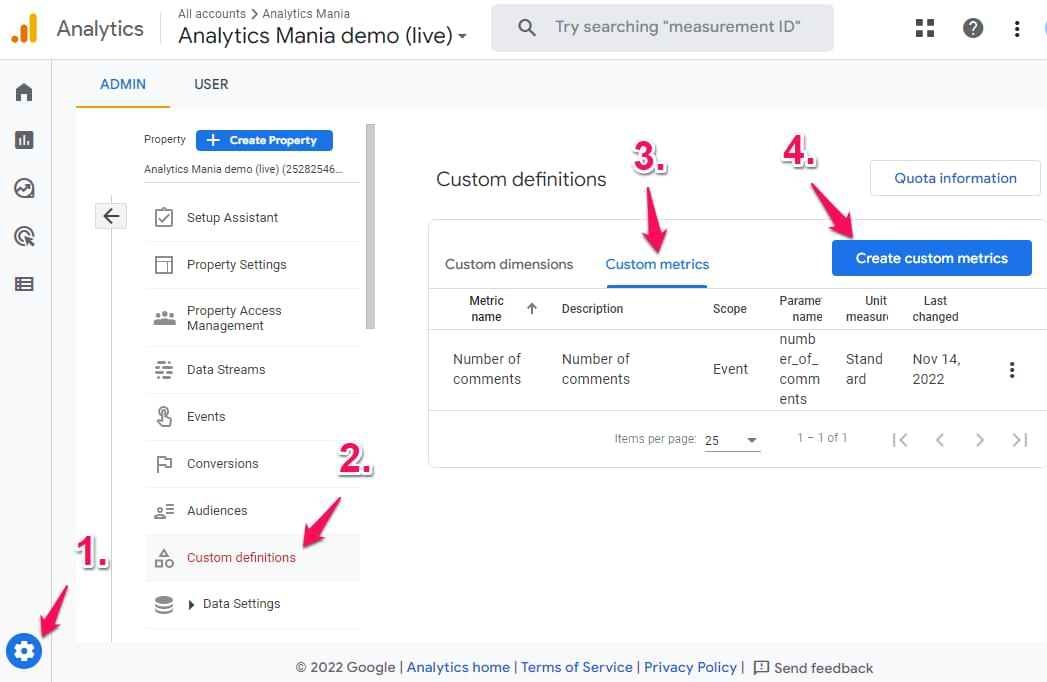Go to previous page of results
The width and height of the screenshot is (1047, 682).
pyautogui.click(x=939, y=440)
